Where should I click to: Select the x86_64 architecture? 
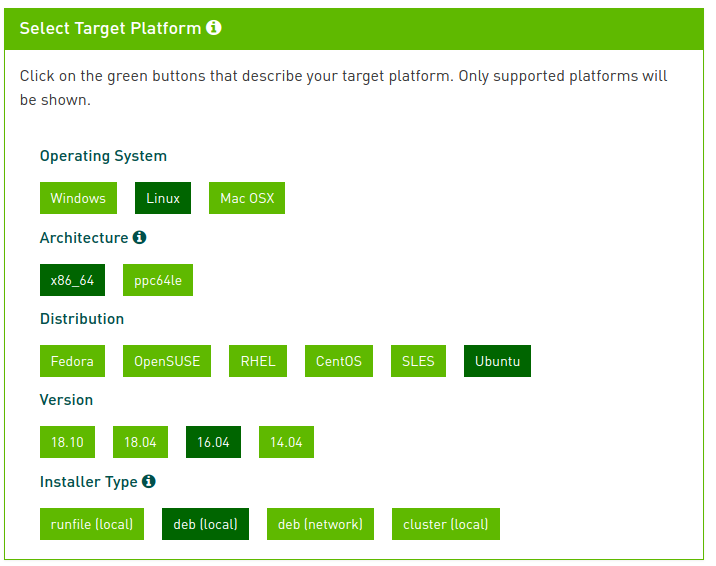click(x=72, y=280)
